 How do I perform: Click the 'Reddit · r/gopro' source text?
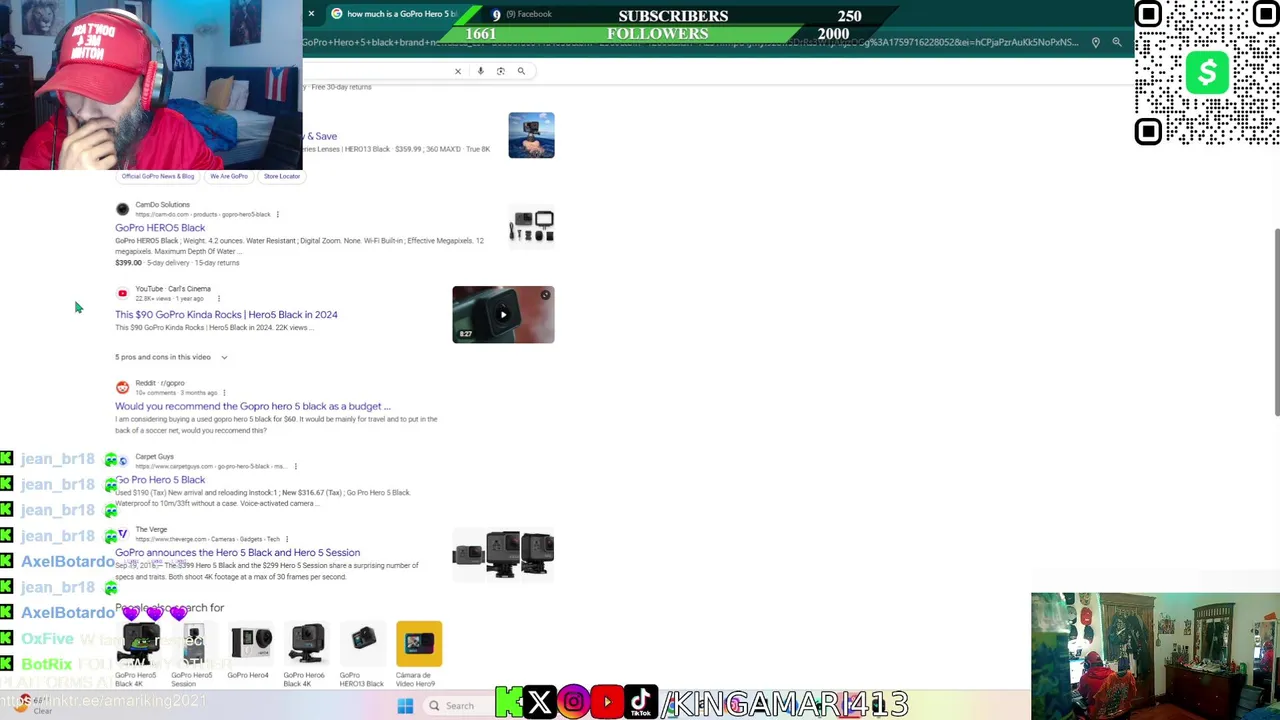160,383
